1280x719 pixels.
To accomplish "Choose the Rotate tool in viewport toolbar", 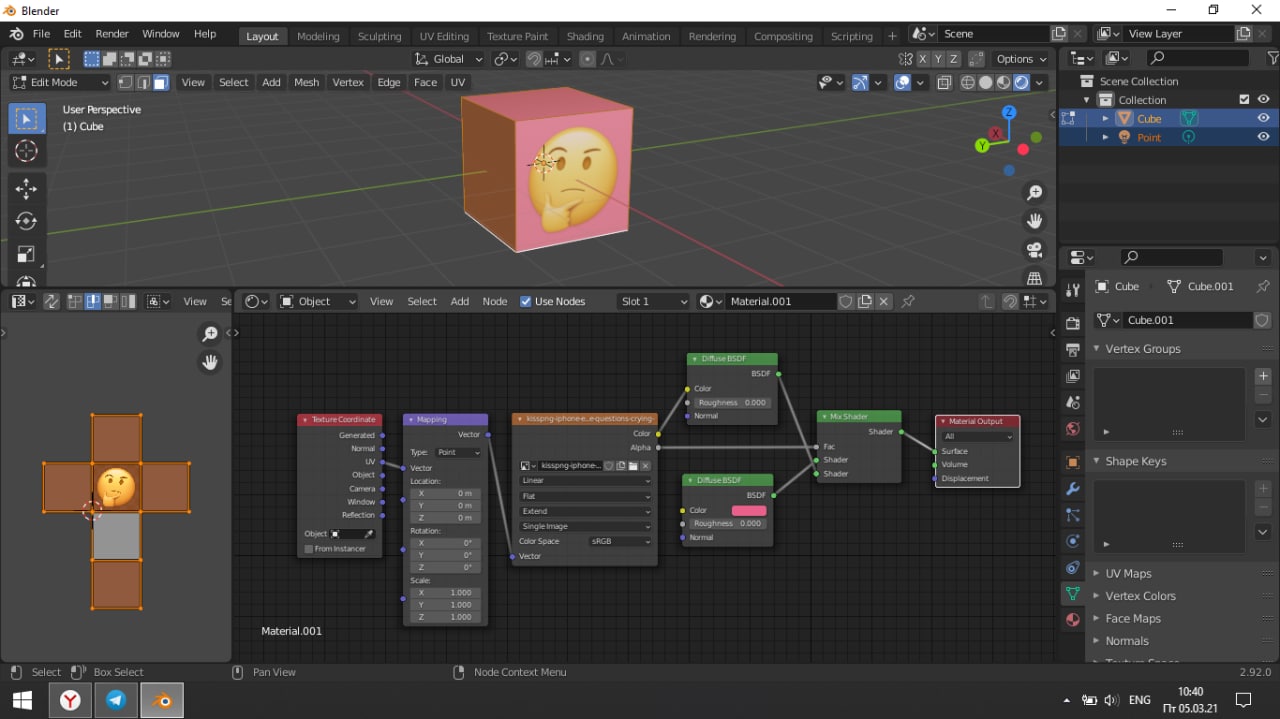I will (27, 221).
